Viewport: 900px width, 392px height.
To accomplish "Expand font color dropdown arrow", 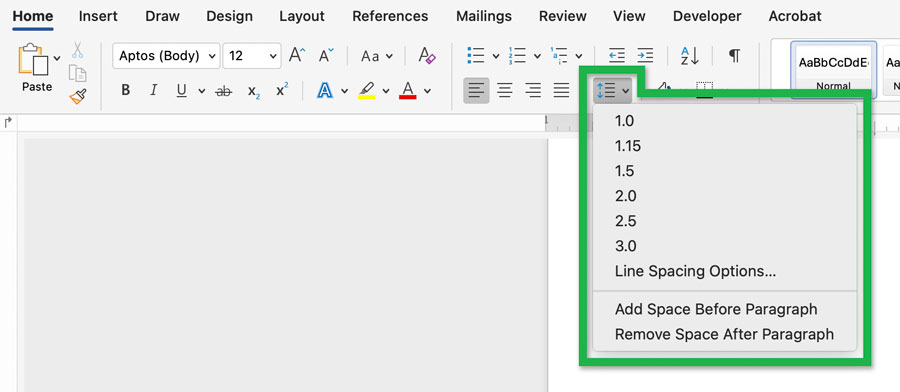I will click(x=427, y=91).
